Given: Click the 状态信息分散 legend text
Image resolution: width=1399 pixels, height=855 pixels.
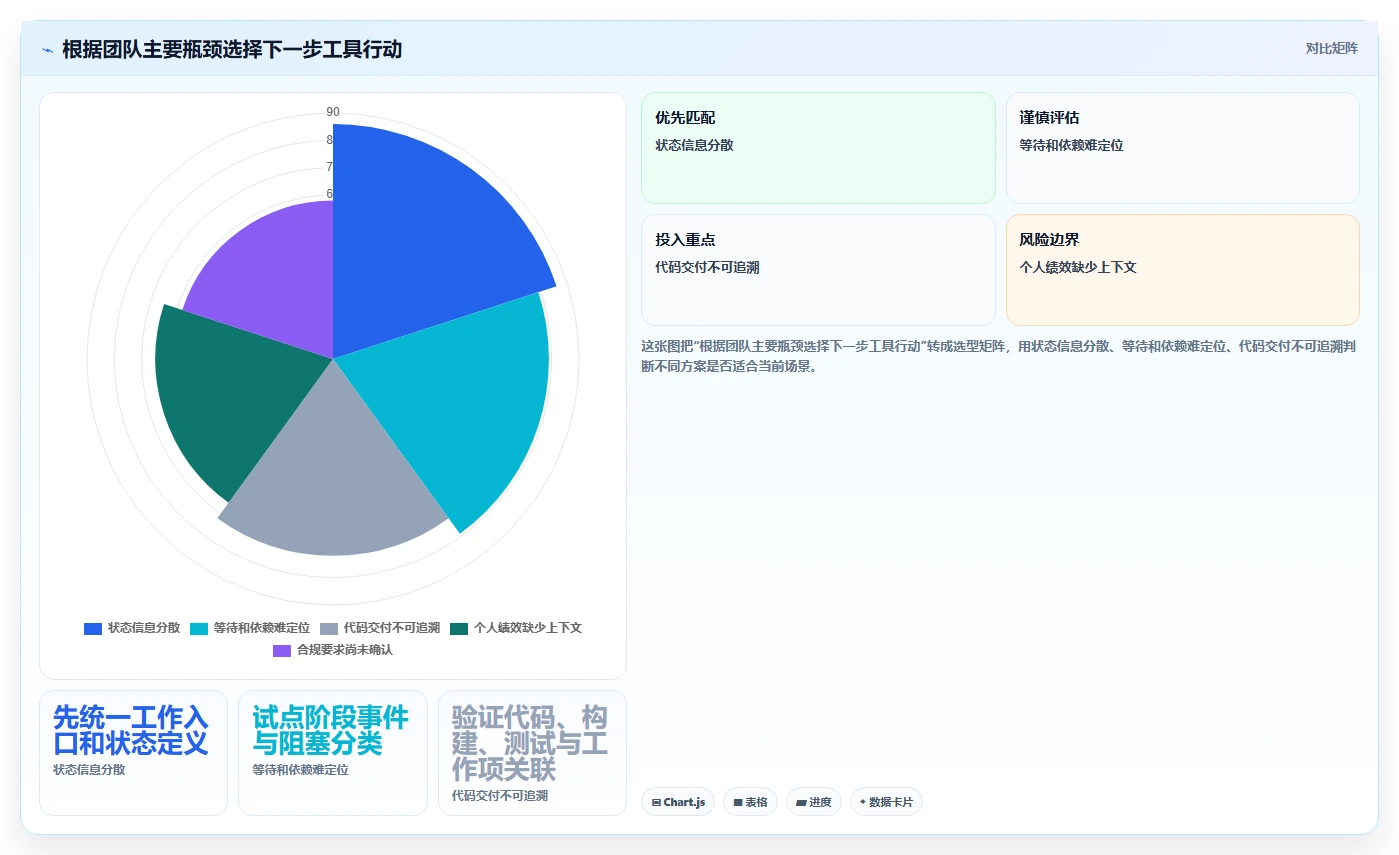Looking at the screenshot, I should (x=144, y=628).
